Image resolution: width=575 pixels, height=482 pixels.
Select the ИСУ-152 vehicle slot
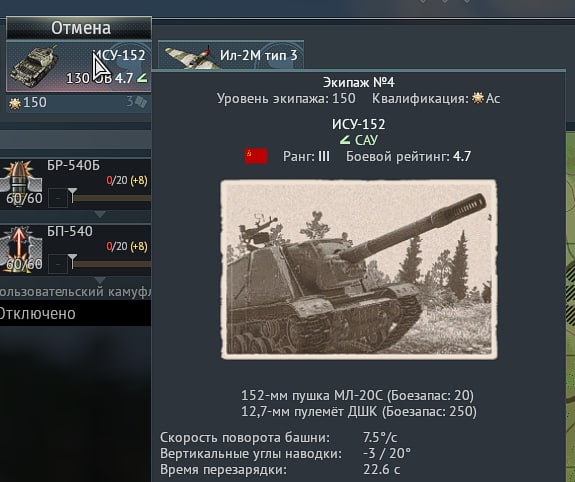tap(79, 66)
